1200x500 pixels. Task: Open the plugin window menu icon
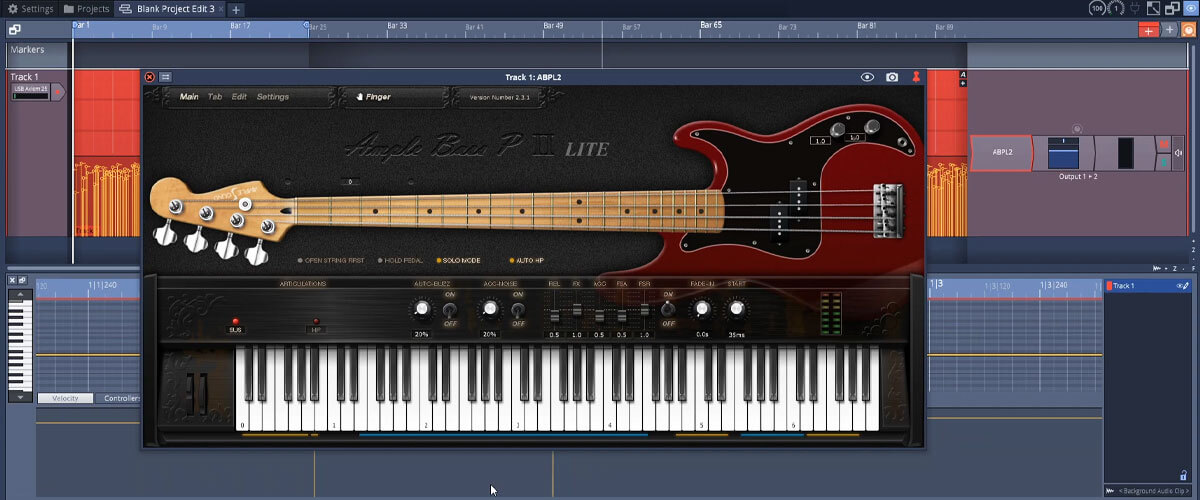pos(166,77)
